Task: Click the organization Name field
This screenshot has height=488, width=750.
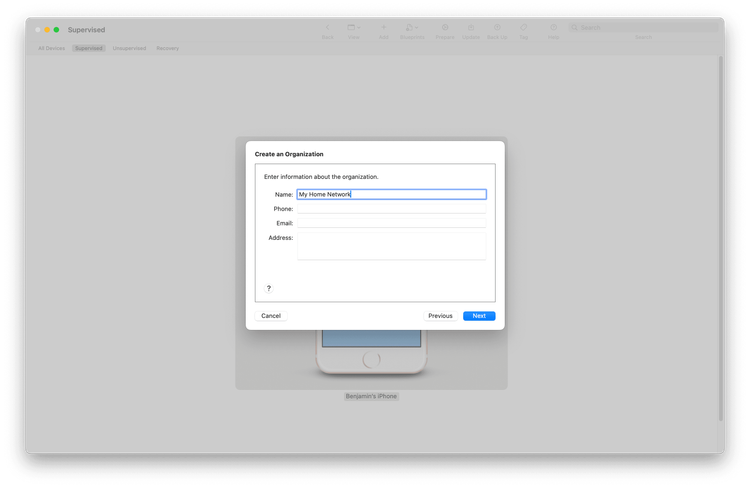Action: [x=391, y=195]
